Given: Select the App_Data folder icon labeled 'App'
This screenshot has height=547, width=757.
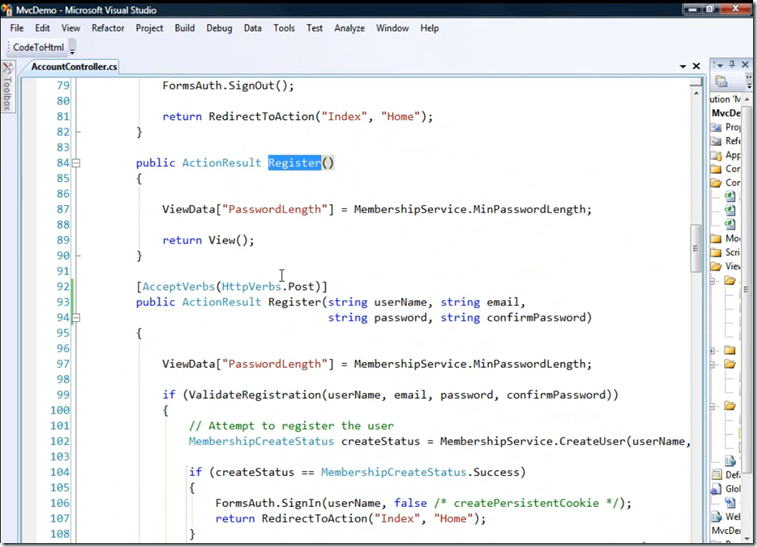Looking at the screenshot, I should [716, 155].
